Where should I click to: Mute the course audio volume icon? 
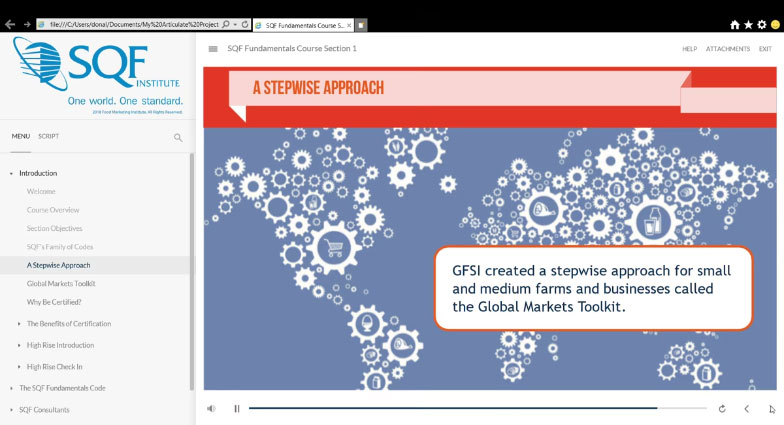point(212,408)
